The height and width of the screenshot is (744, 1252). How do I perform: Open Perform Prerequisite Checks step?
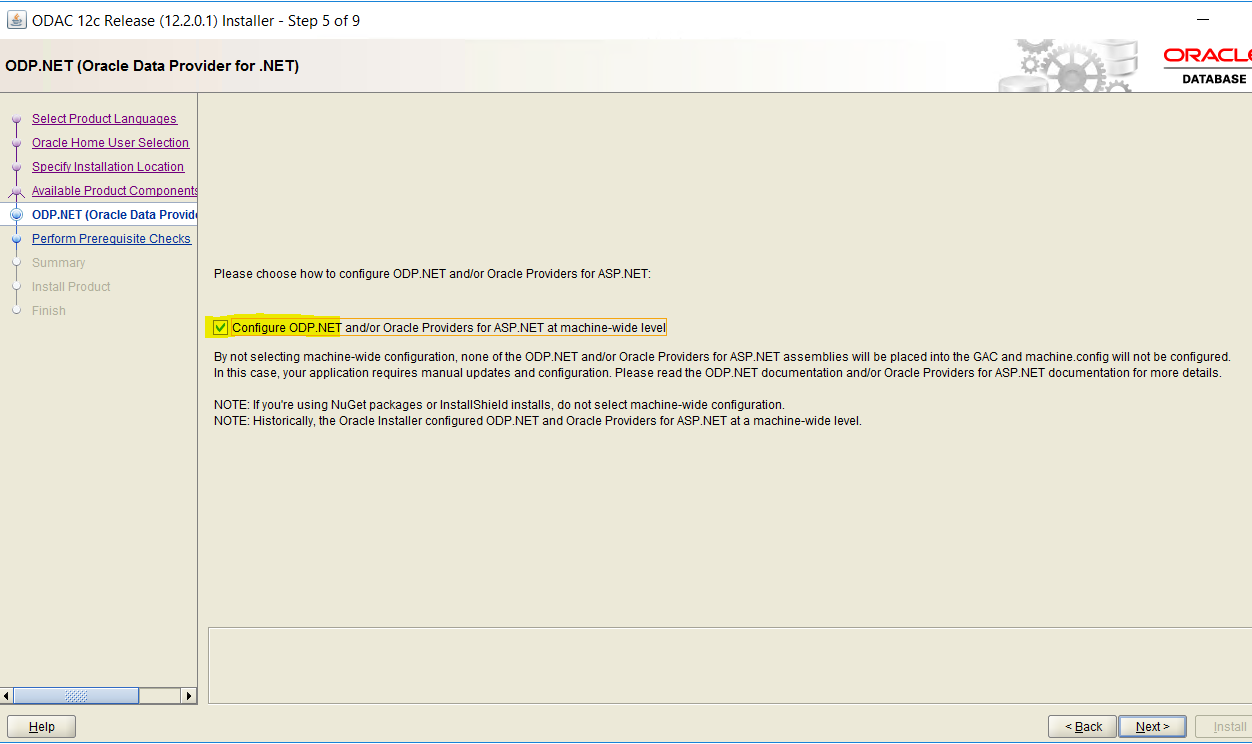111,239
